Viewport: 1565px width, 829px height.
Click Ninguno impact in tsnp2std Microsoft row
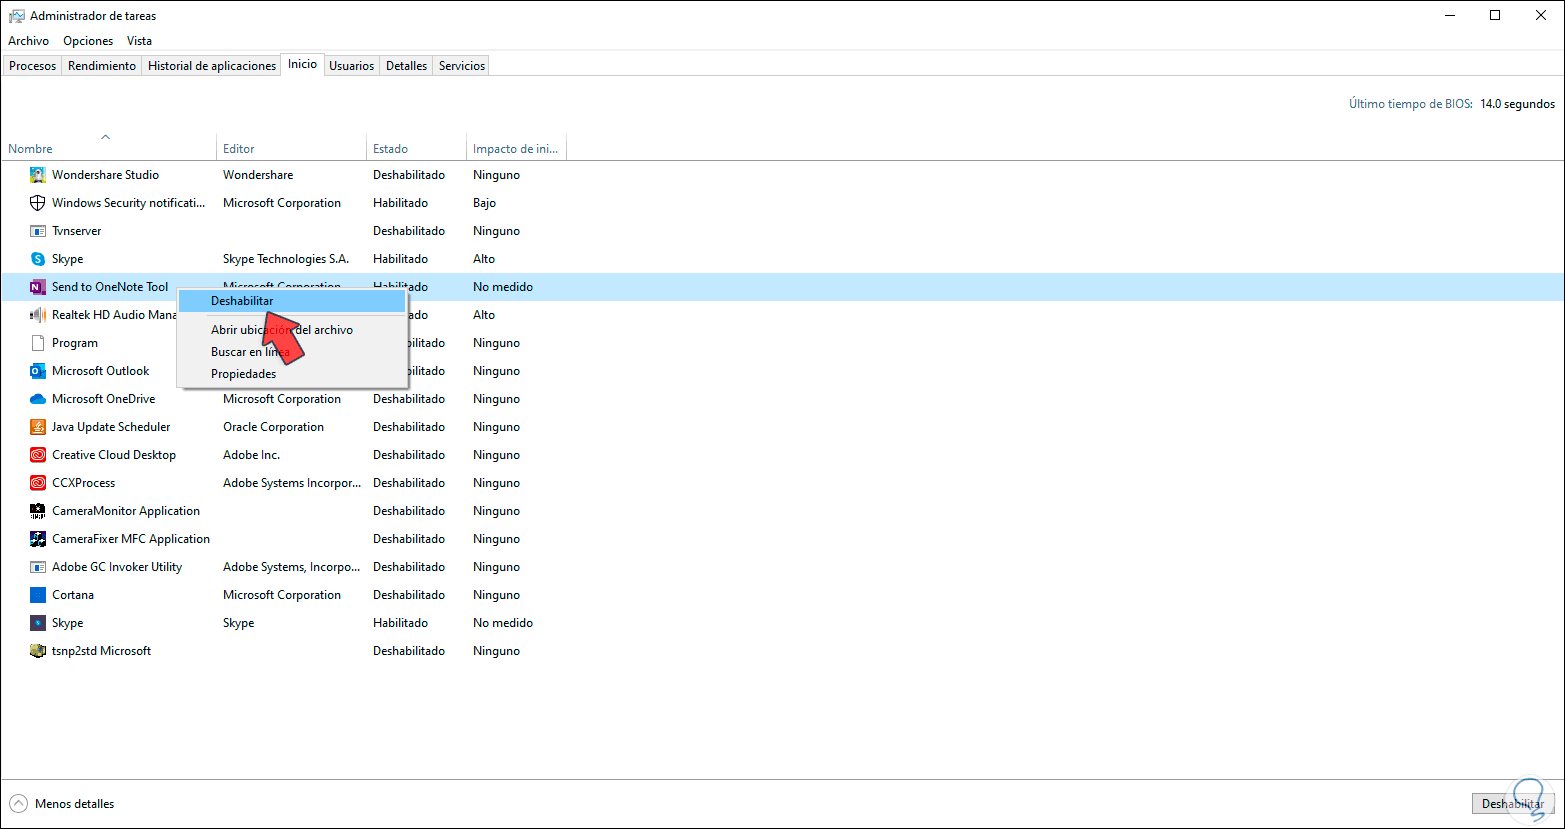496,651
